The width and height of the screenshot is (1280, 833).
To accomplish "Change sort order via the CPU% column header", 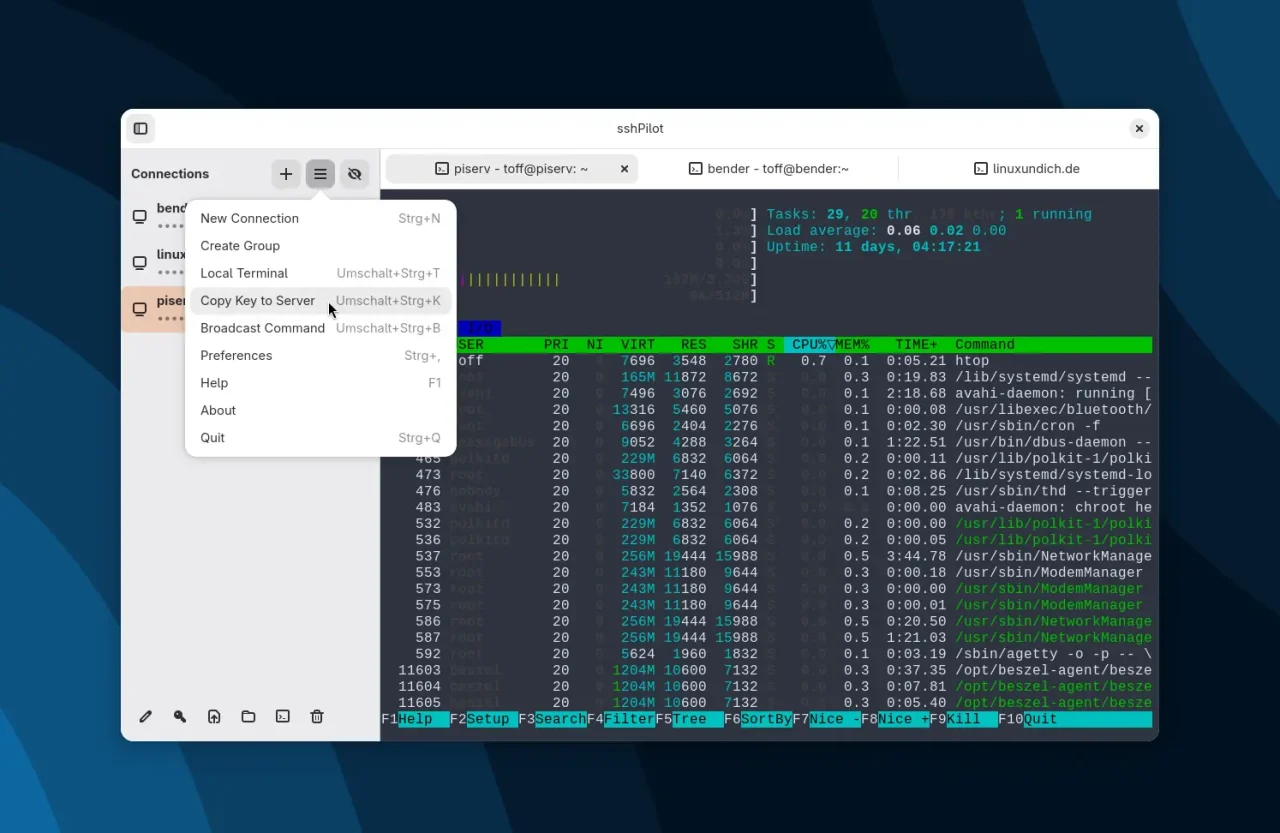I will click(812, 344).
